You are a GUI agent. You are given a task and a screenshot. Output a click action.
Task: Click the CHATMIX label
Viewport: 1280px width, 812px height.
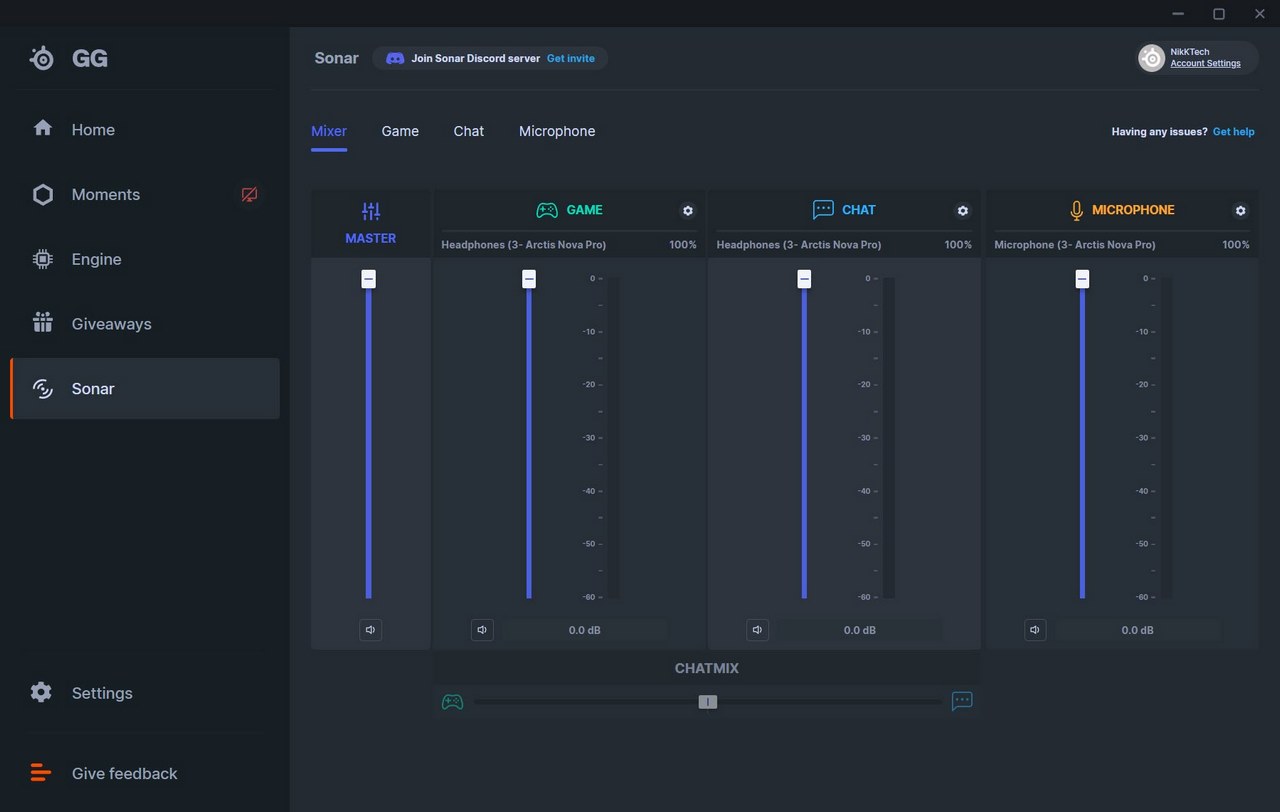[707, 668]
